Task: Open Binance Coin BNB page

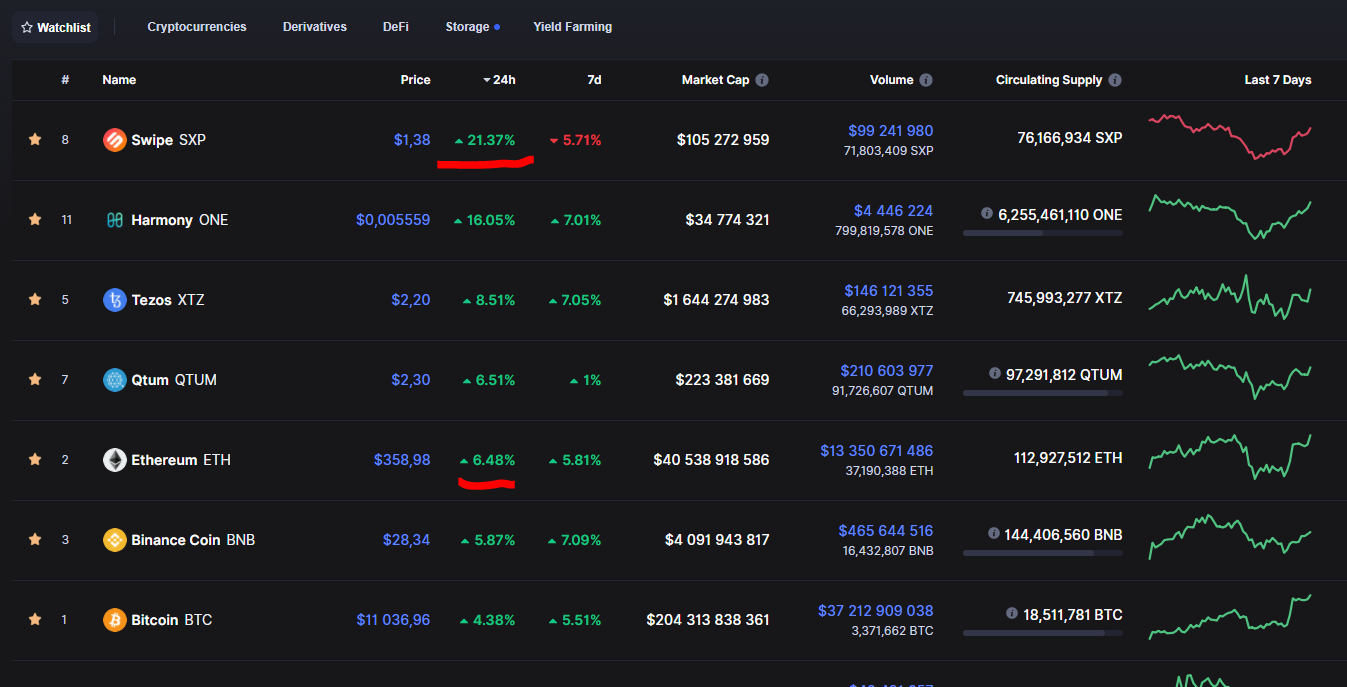Action: [x=193, y=540]
